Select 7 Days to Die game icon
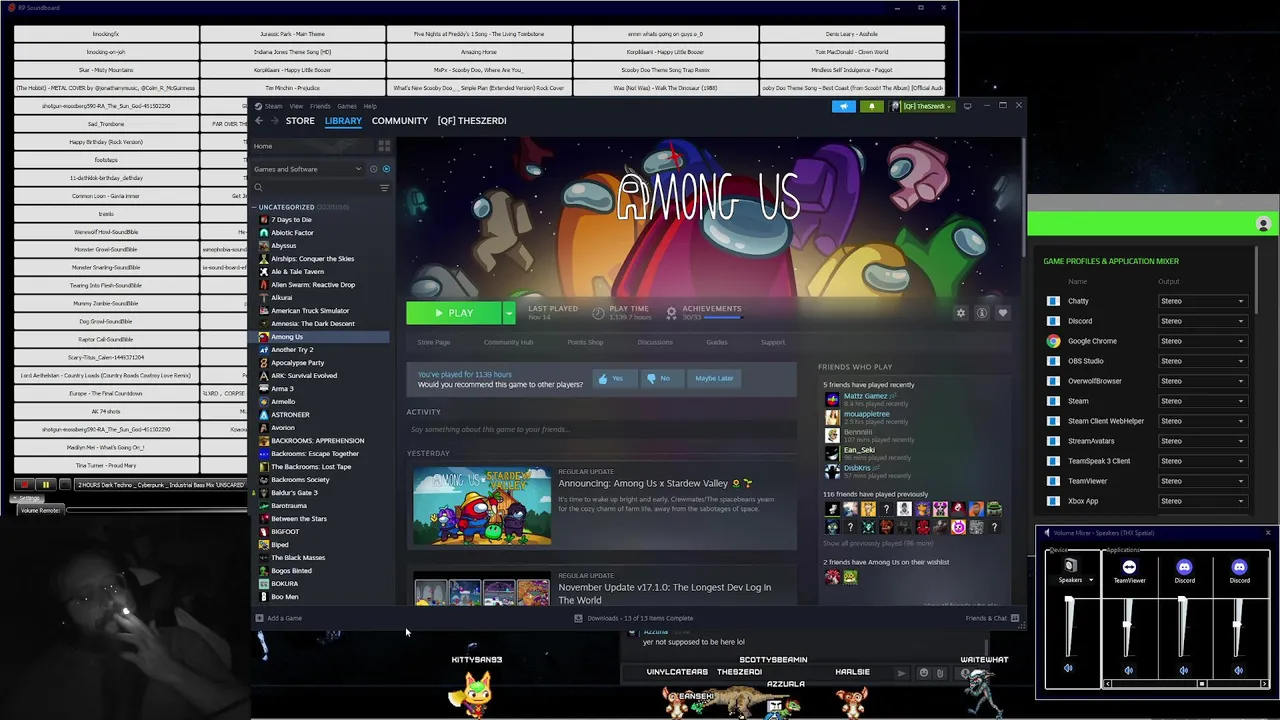 pos(264,220)
